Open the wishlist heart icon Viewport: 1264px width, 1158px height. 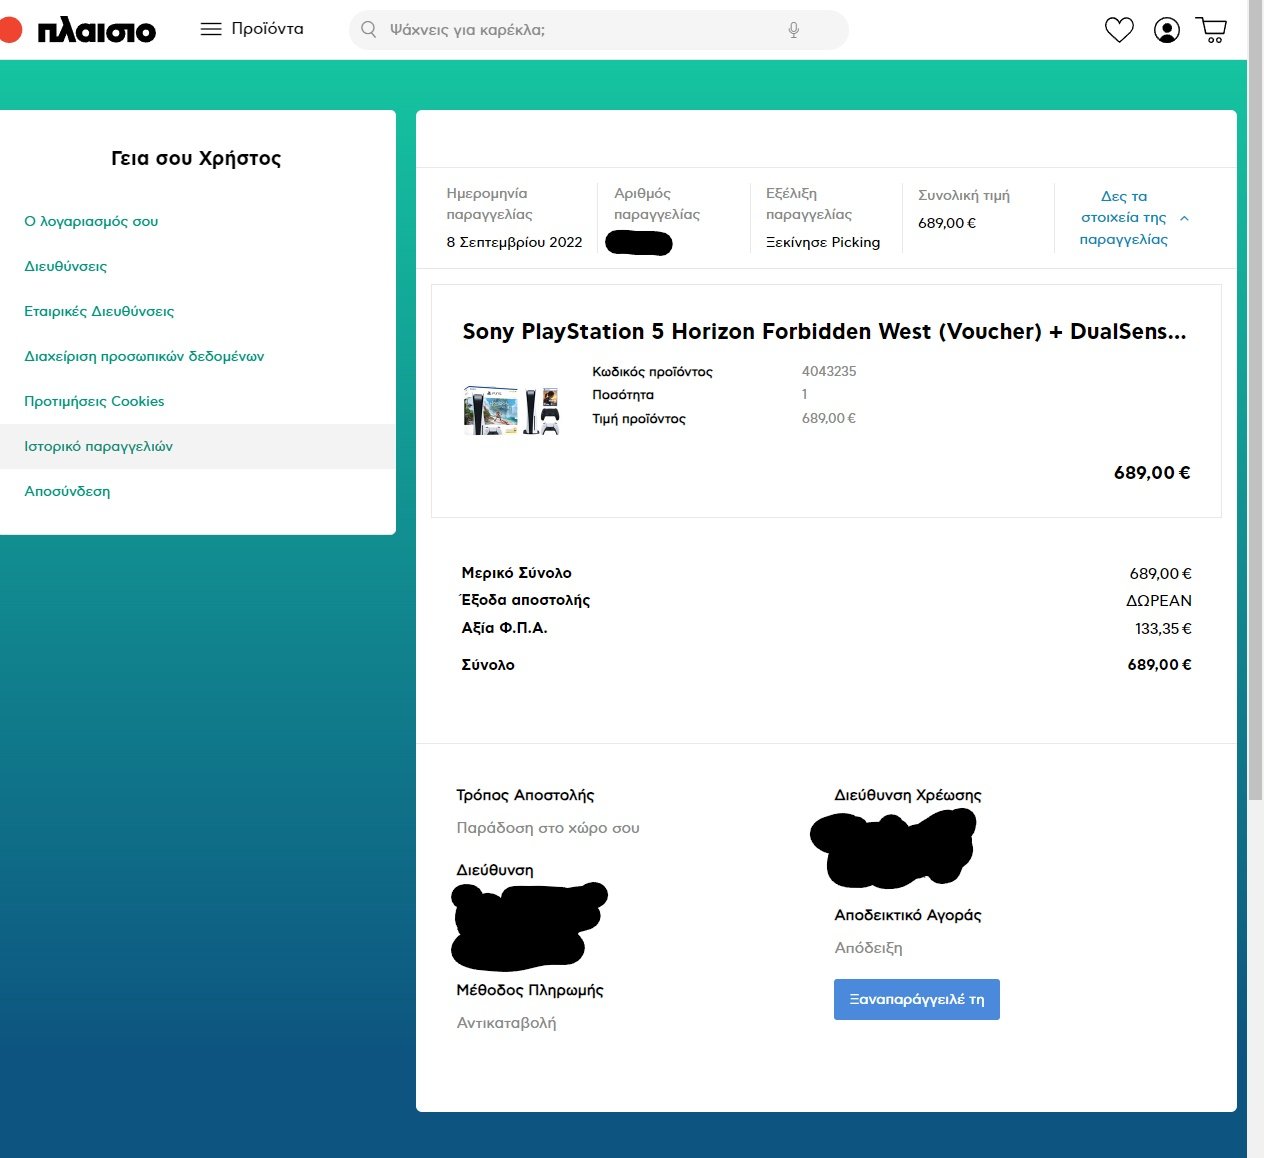[1119, 30]
